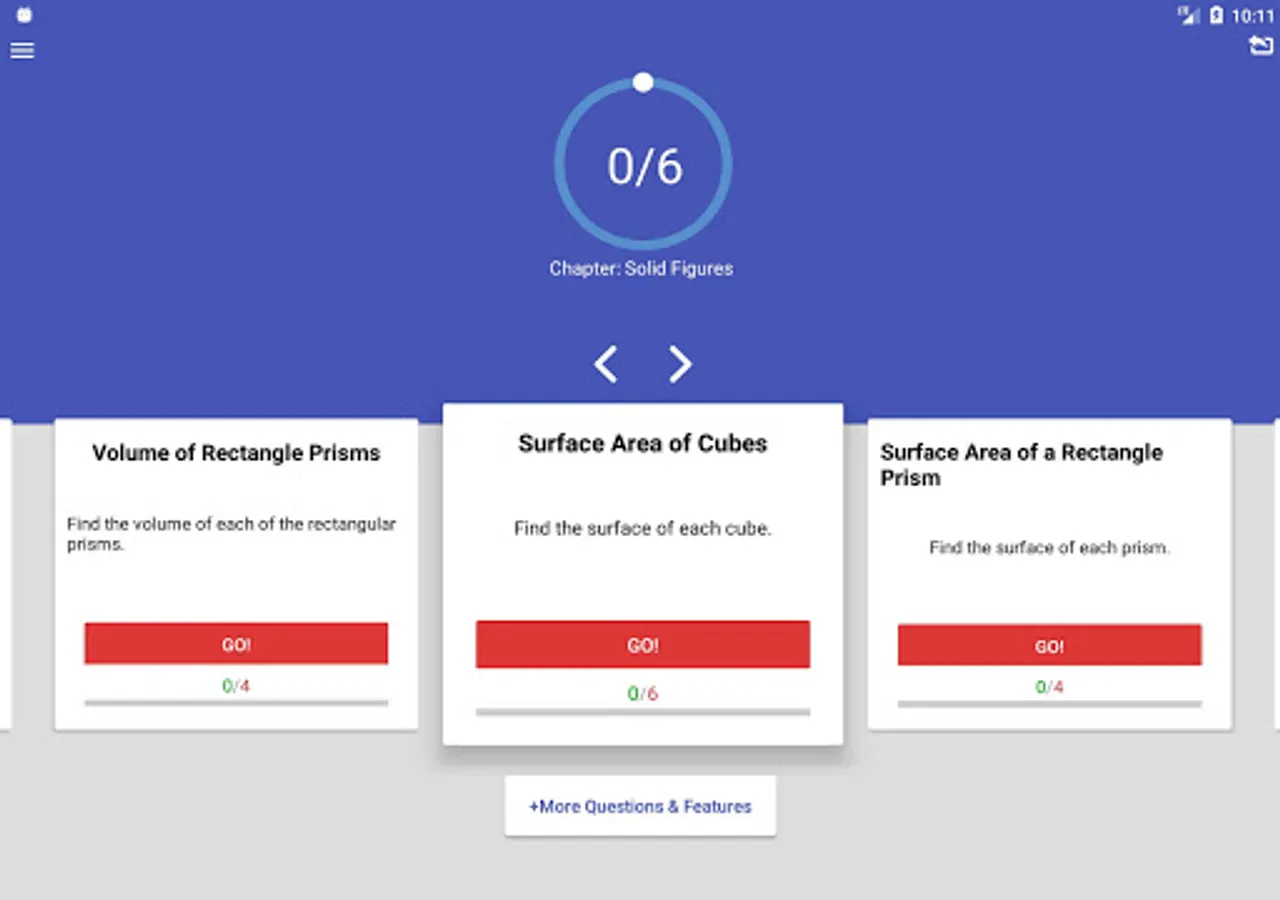Tap the return arrow icon at top right
Viewport: 1280px width, 900px height.
coord(1261,46)
